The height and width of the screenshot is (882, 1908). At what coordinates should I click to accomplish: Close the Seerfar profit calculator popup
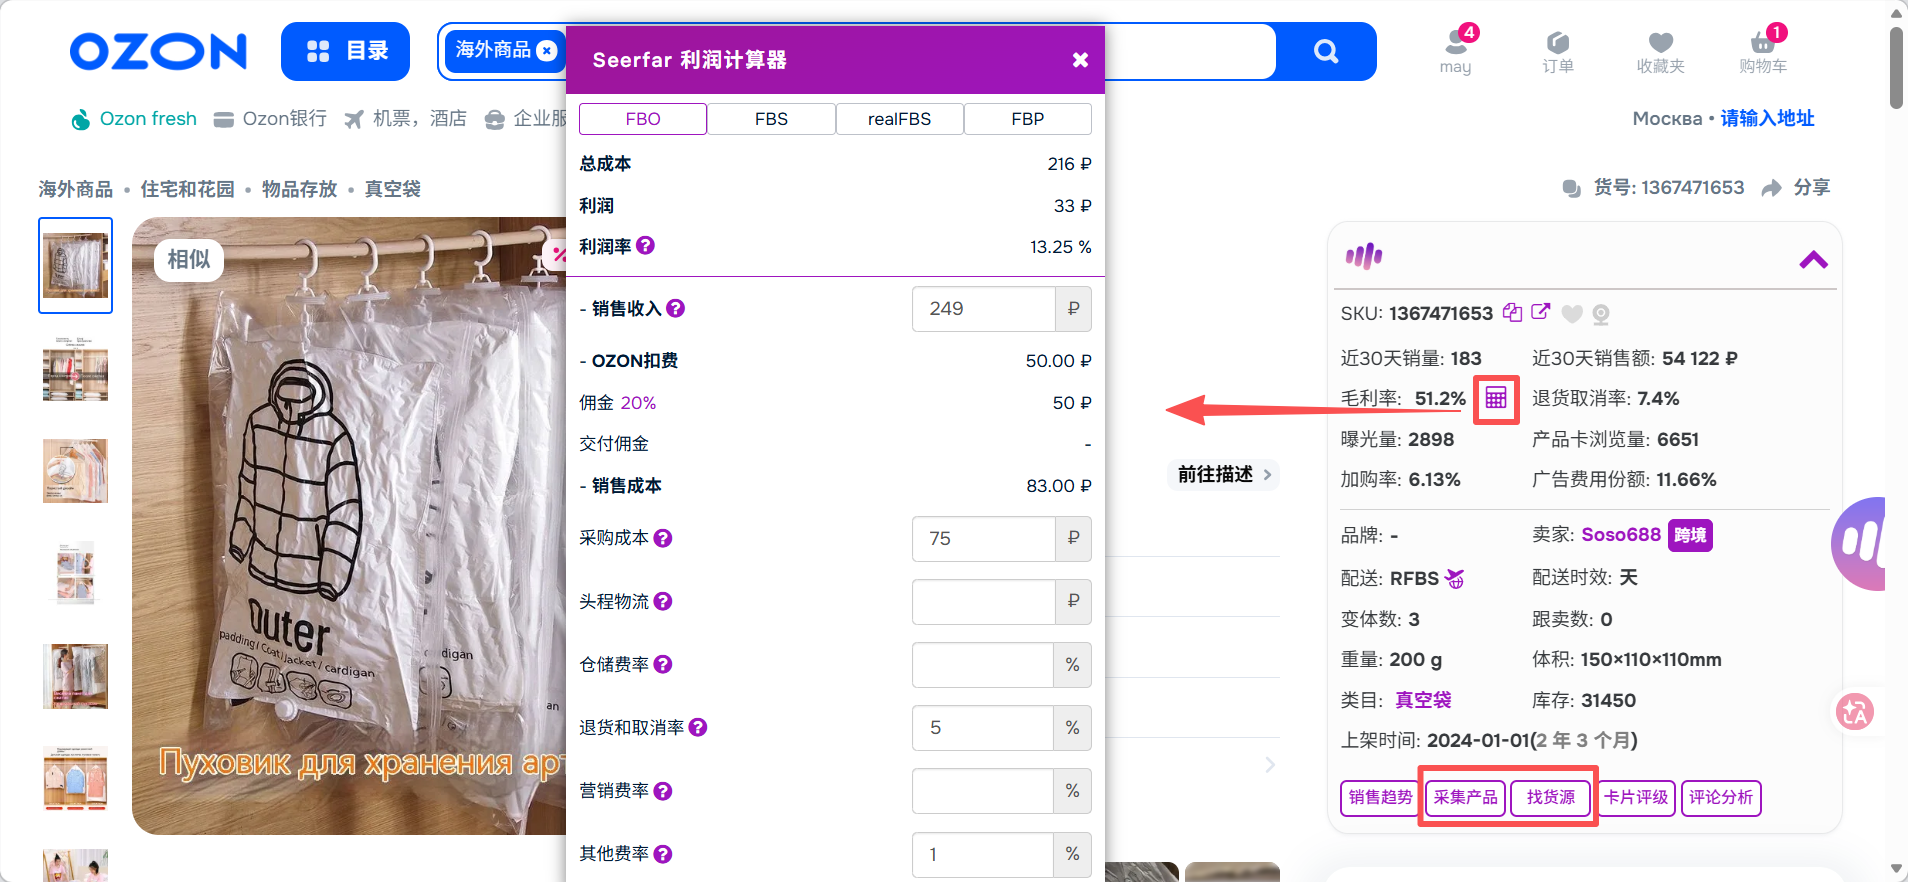(1080, 60)
